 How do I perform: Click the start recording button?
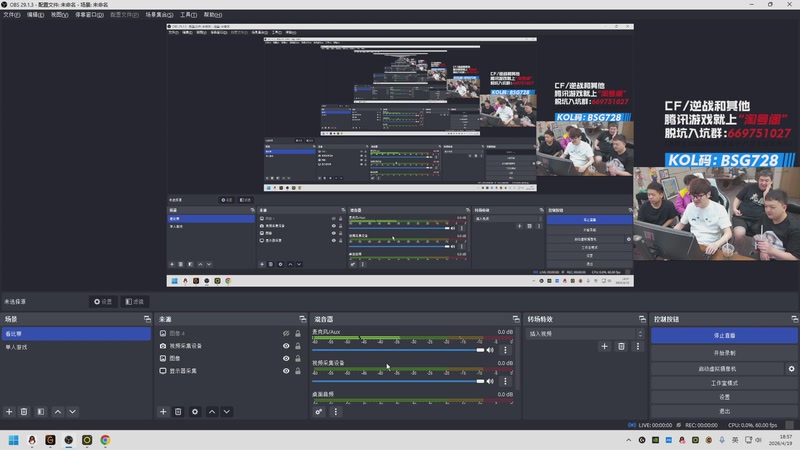click(x=724, y=353)
